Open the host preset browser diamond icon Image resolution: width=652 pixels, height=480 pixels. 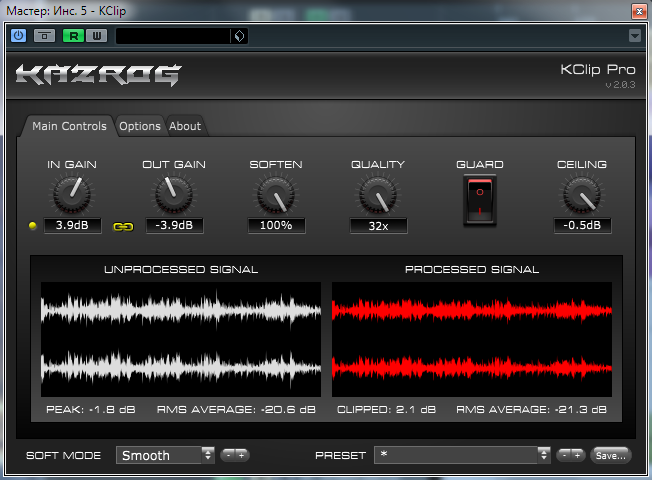240,36
